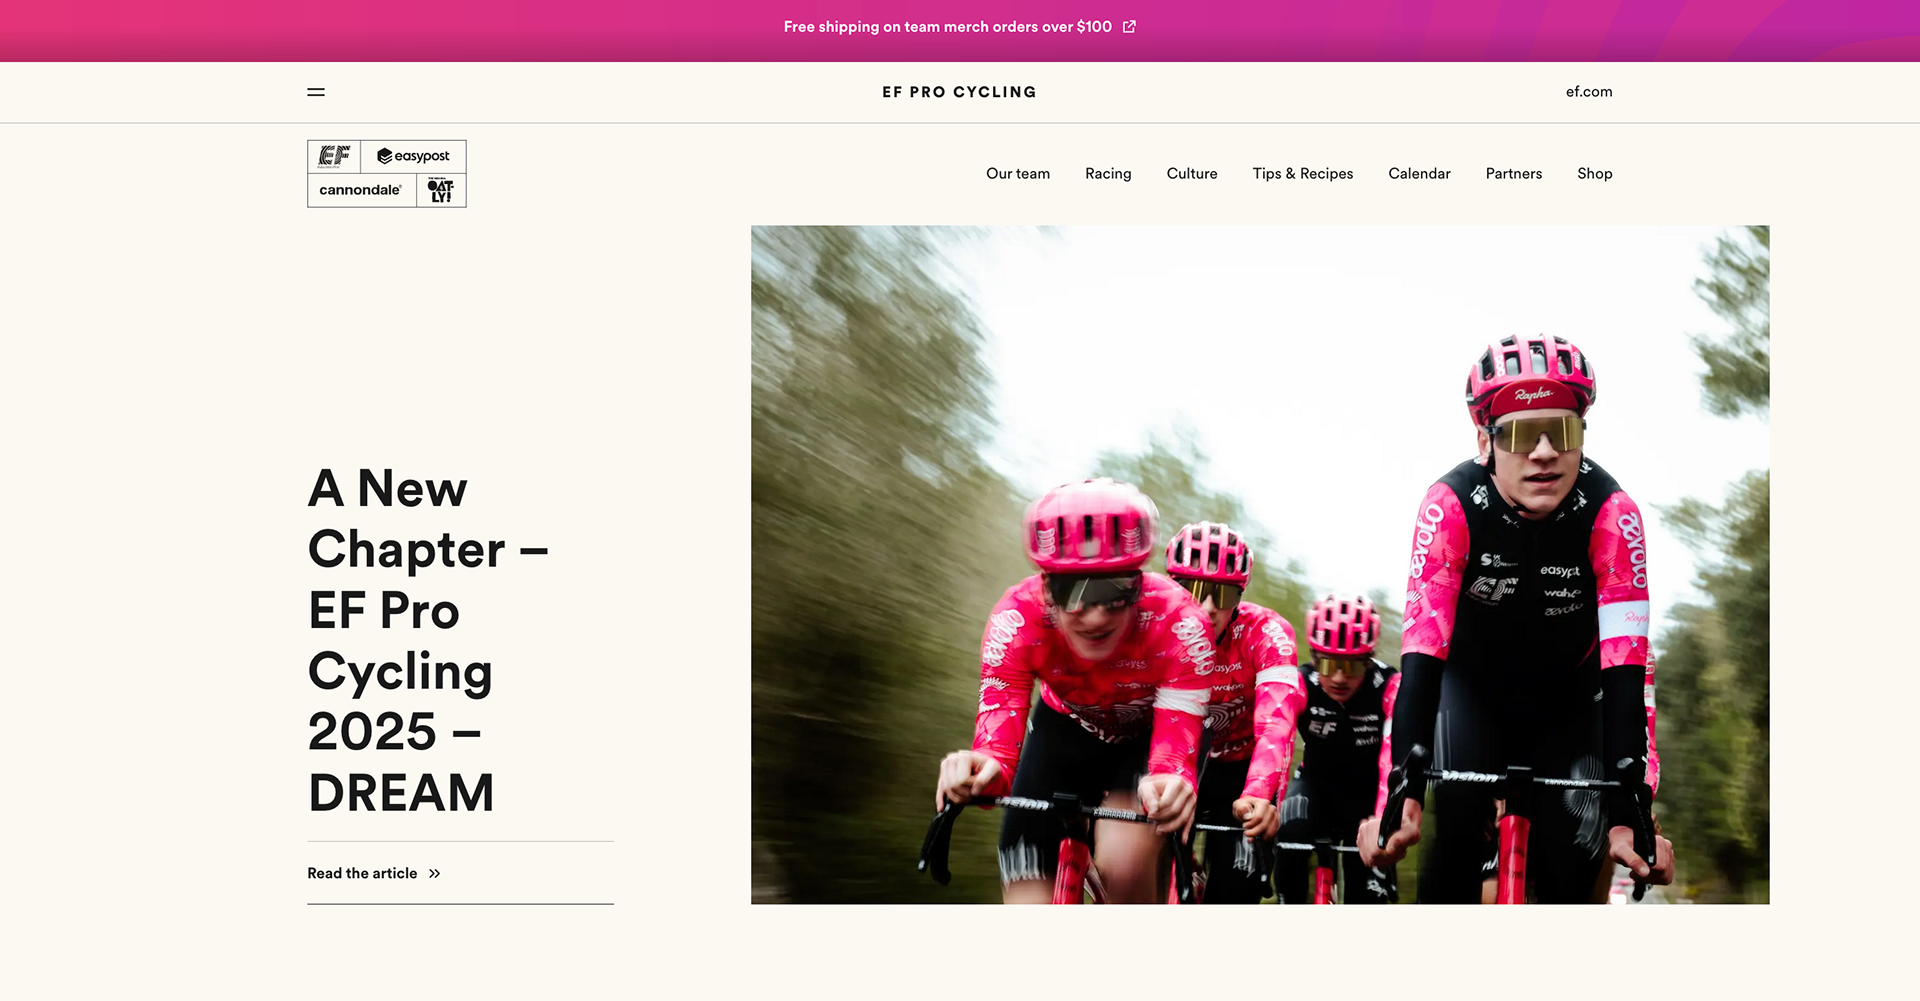Click the cannondale sponsor logo
The width and height of the screenshot is (1920, 1001).
361,190
